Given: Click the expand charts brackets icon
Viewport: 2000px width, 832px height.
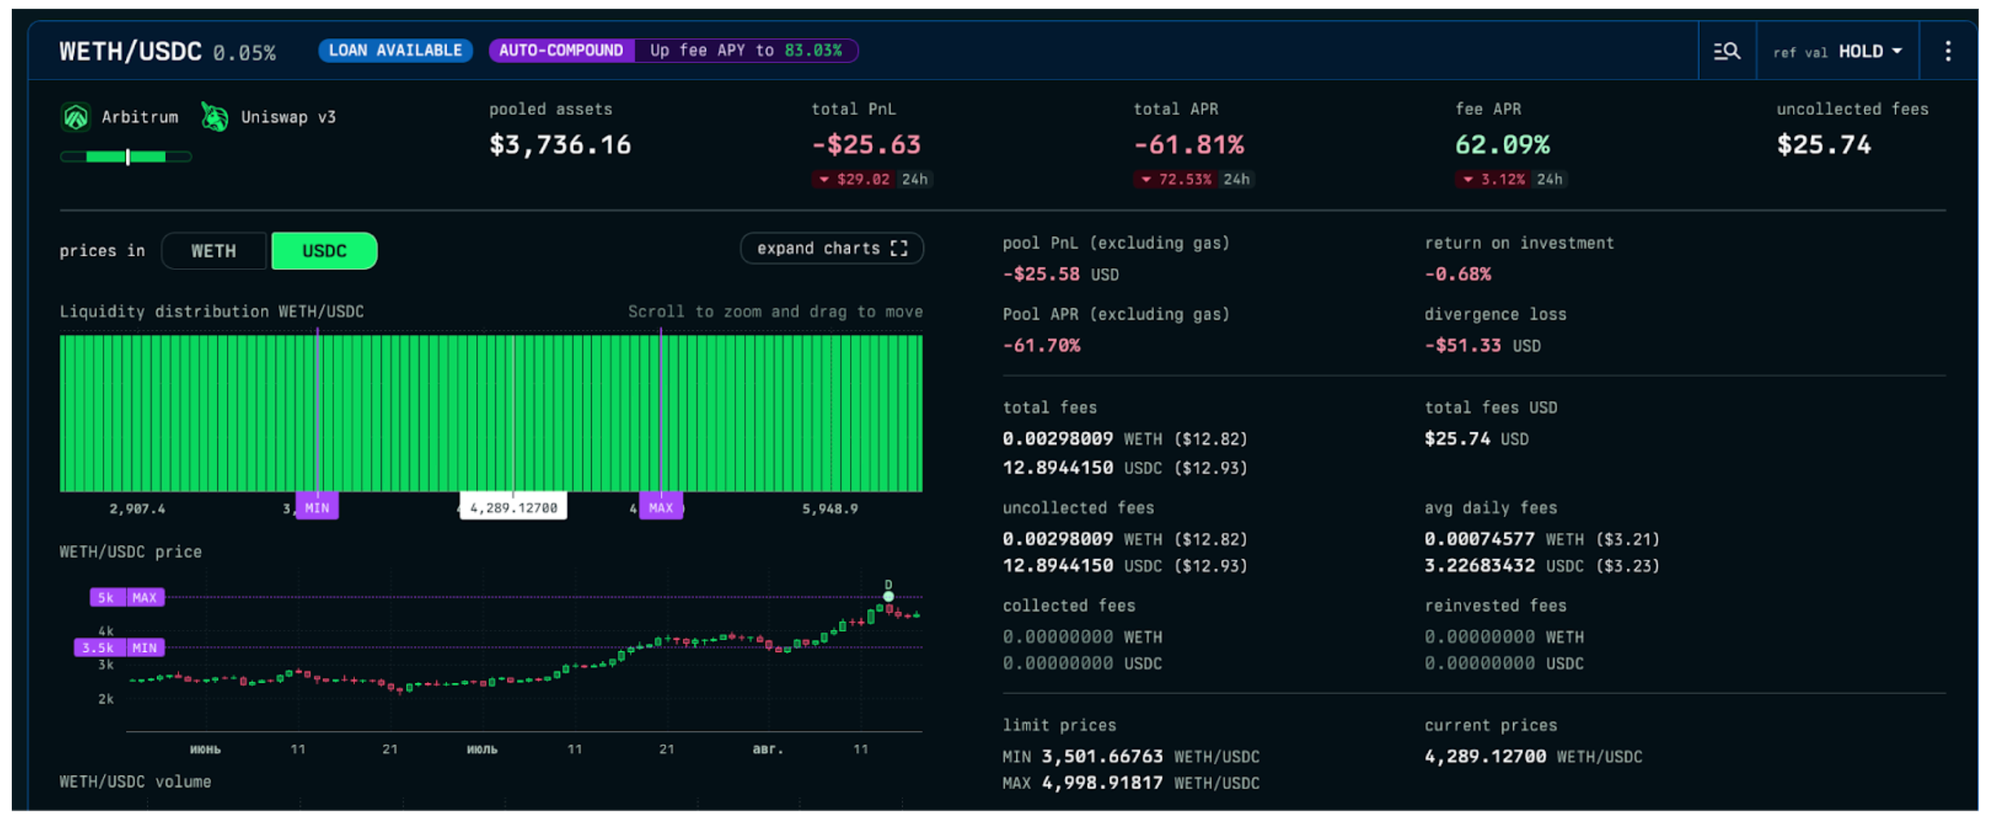Looking at the screenshot, I should [x=899, y=249].
